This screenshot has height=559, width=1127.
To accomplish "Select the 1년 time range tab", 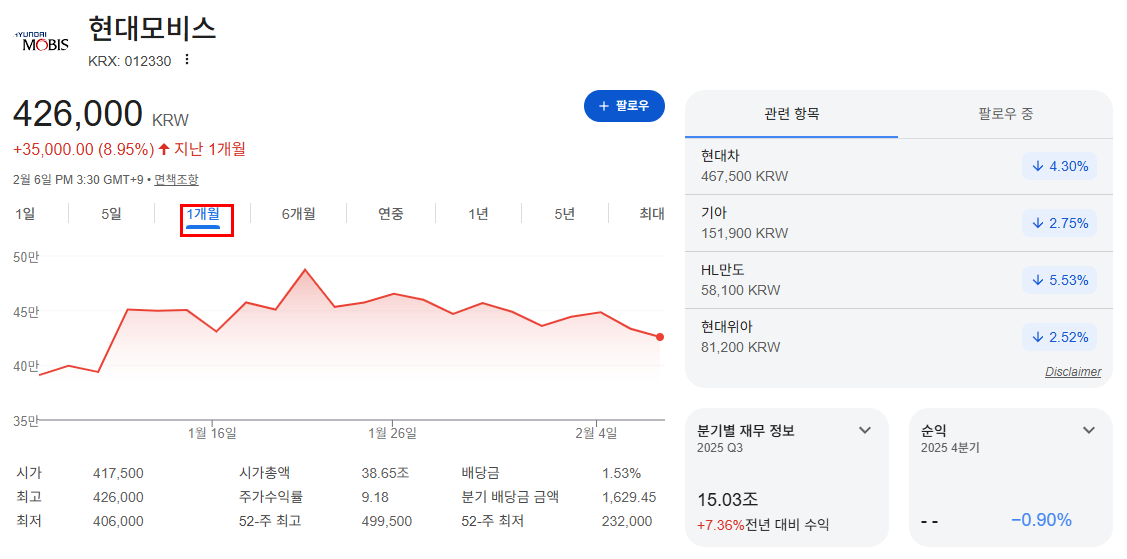I will 478,213.
